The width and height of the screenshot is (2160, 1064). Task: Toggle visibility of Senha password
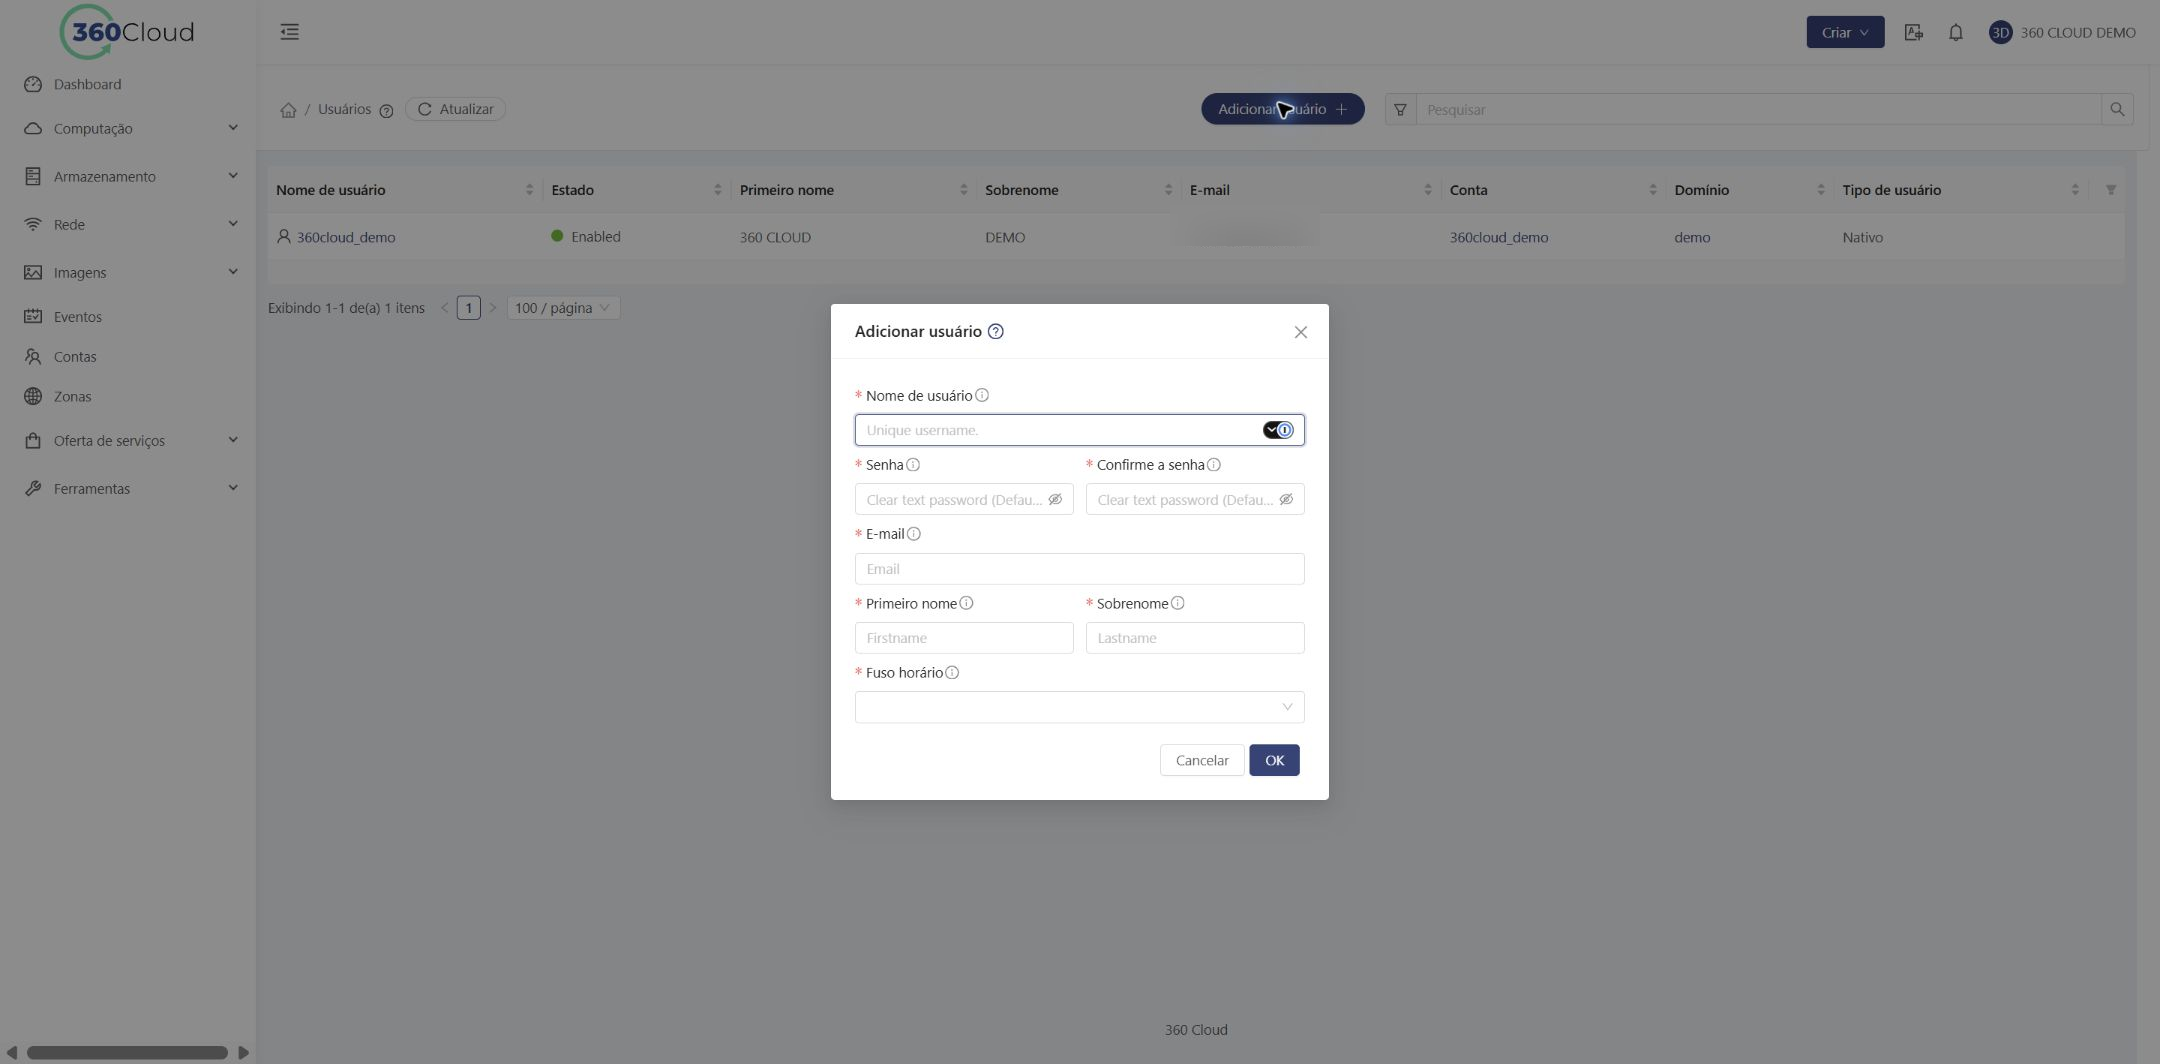pos(1055,499)
